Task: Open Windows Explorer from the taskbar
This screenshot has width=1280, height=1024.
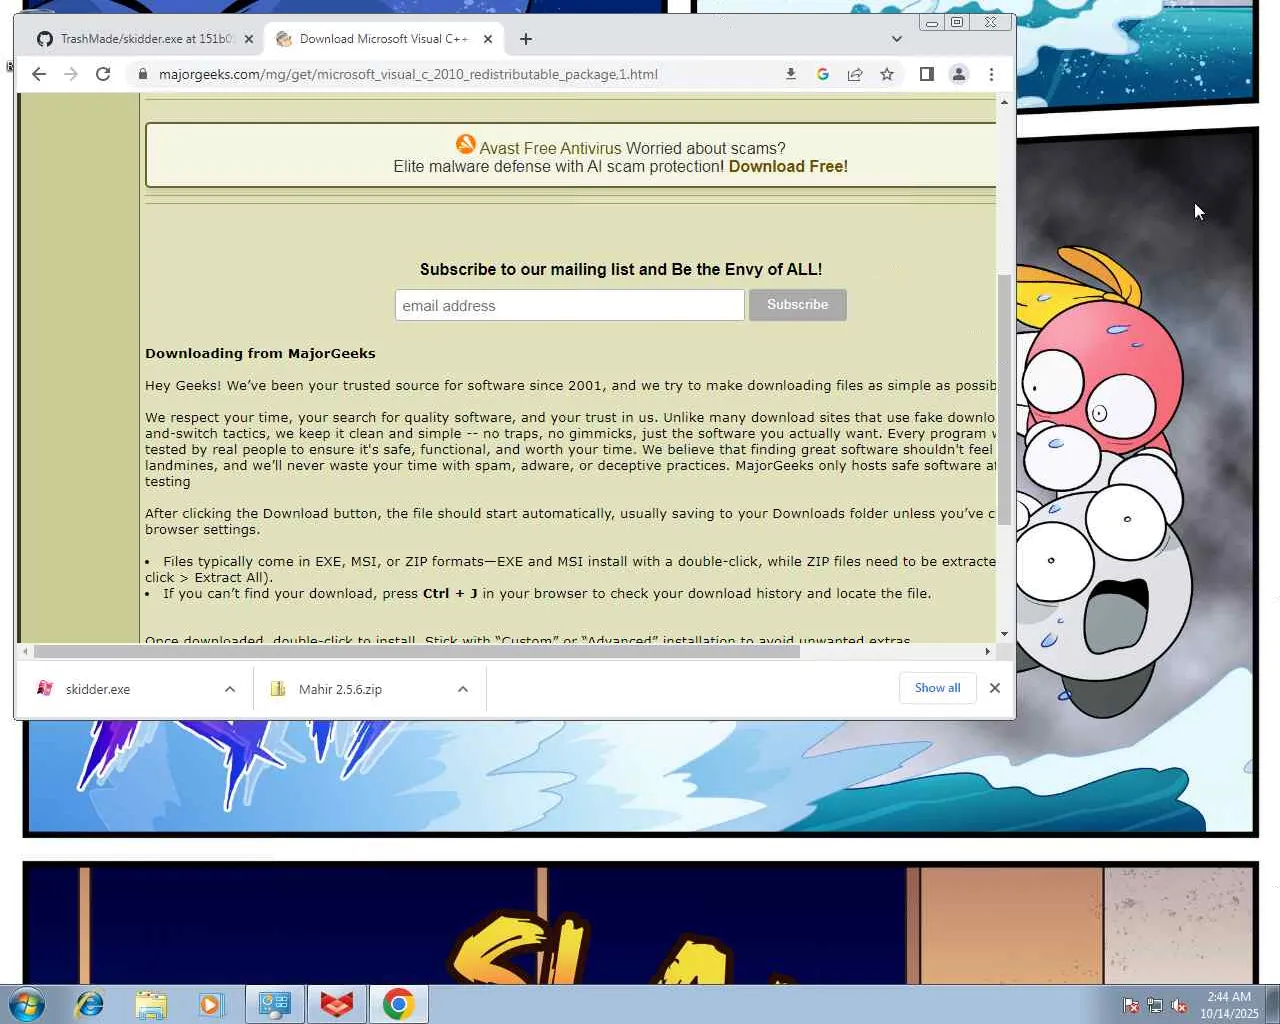Action: coord(151,1004)
